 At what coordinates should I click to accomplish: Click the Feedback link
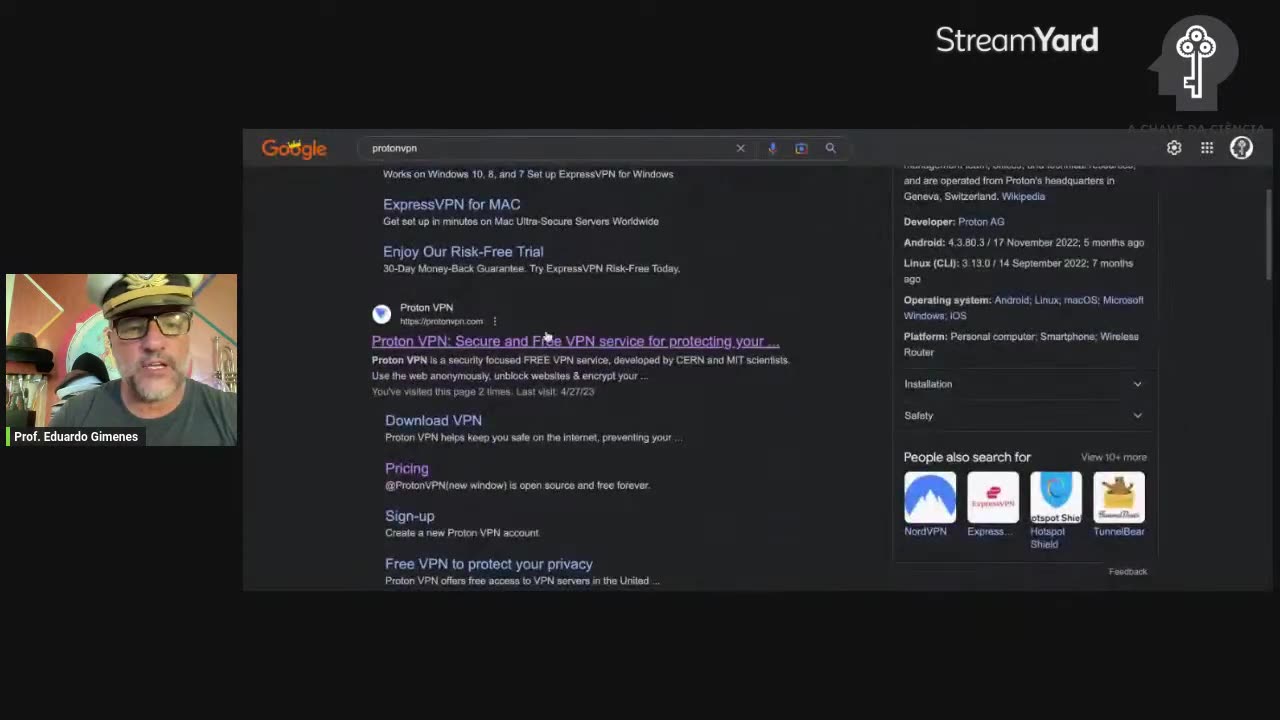click(1127, 571)
